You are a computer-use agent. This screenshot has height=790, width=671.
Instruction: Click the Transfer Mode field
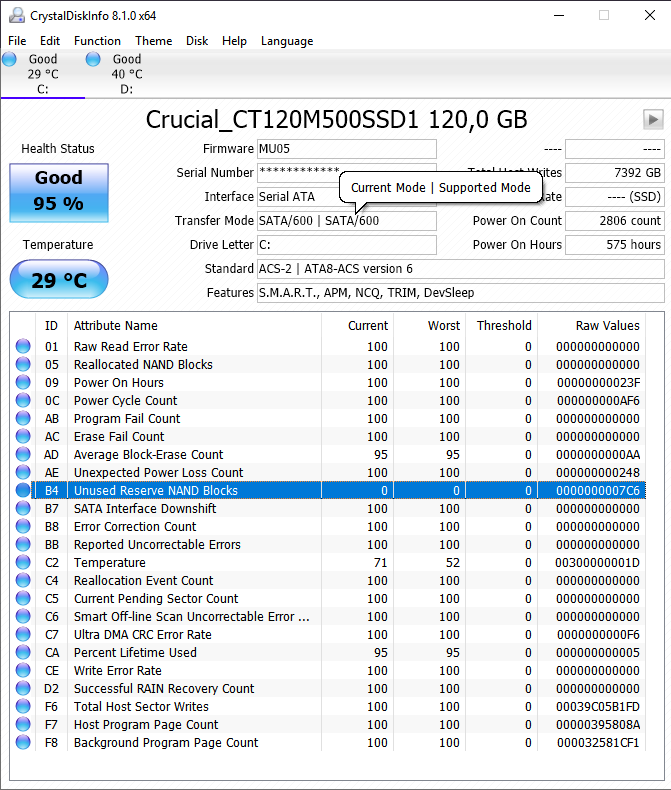347,221
